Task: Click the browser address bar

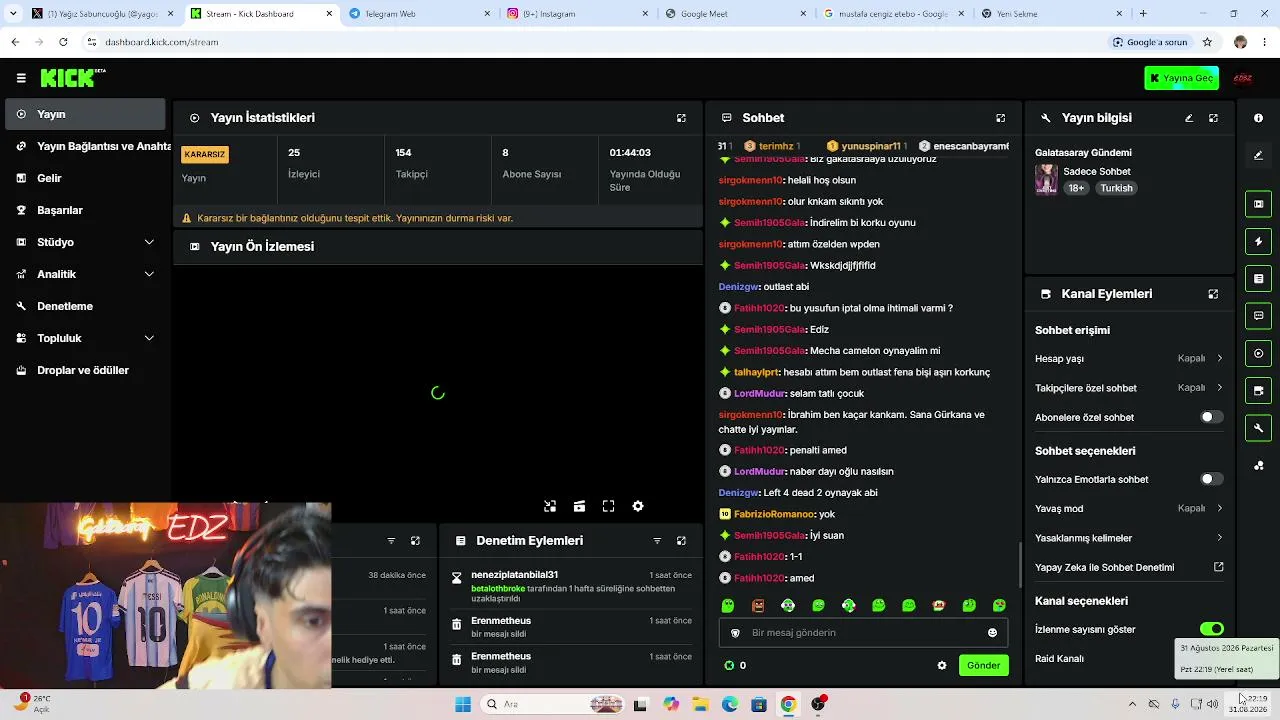Action: point(590,42)
